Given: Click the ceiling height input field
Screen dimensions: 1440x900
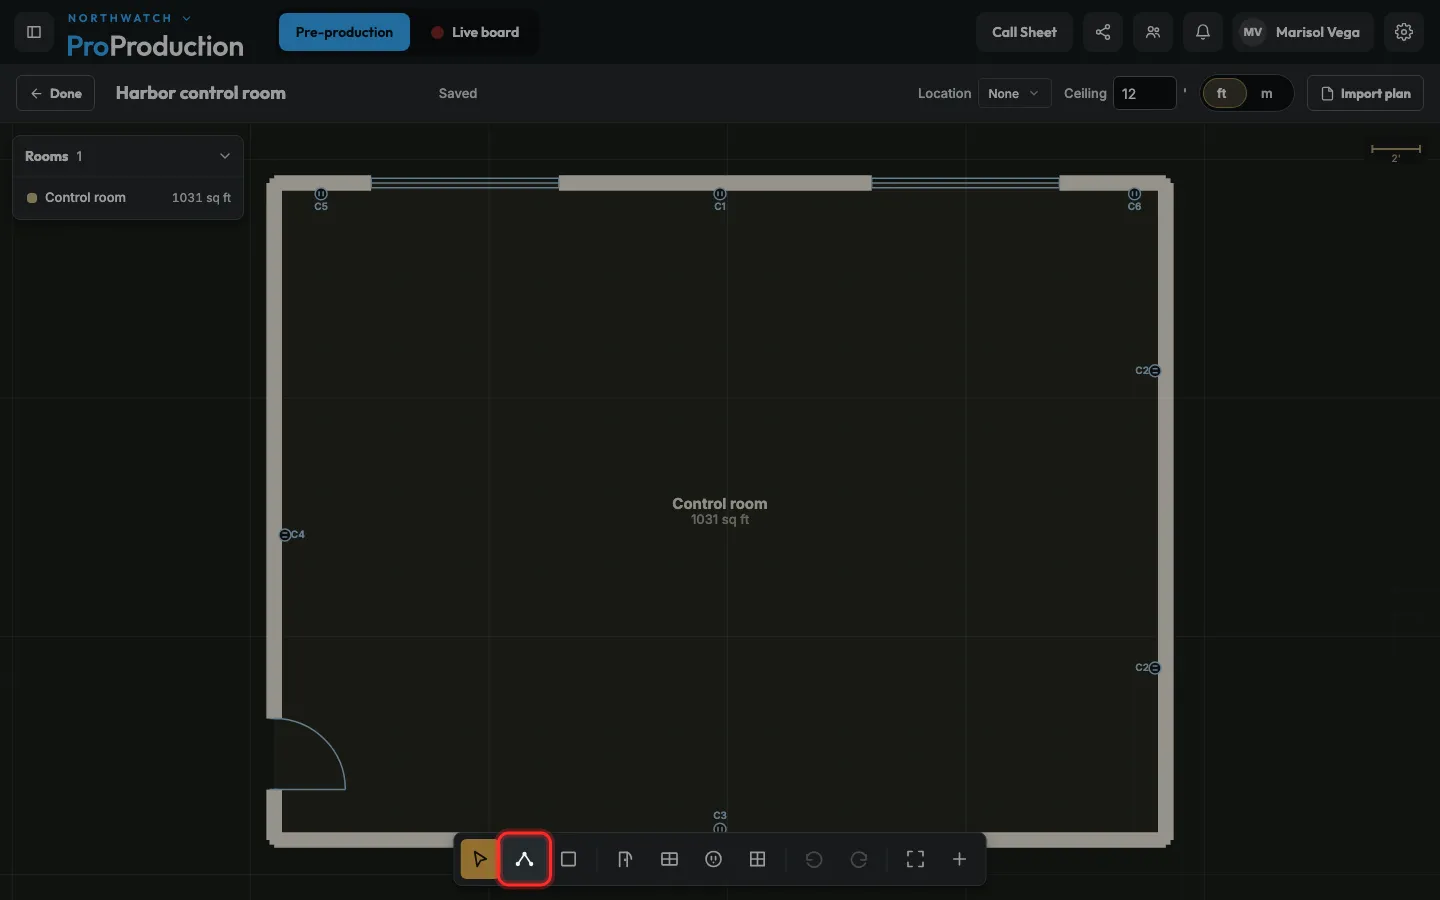Looking at the screenshot, I should click(1144, 93).
